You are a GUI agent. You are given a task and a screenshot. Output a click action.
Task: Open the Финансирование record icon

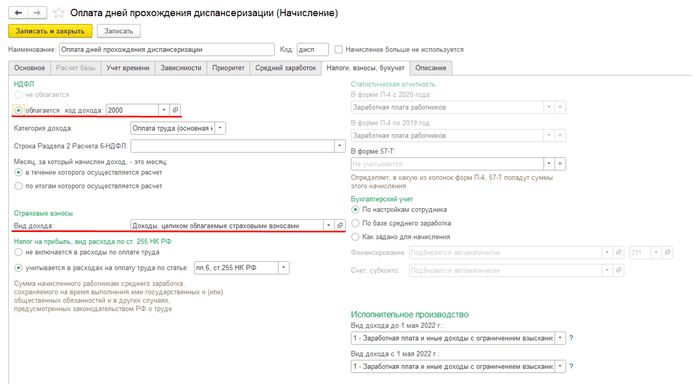[x=618, y=252]
